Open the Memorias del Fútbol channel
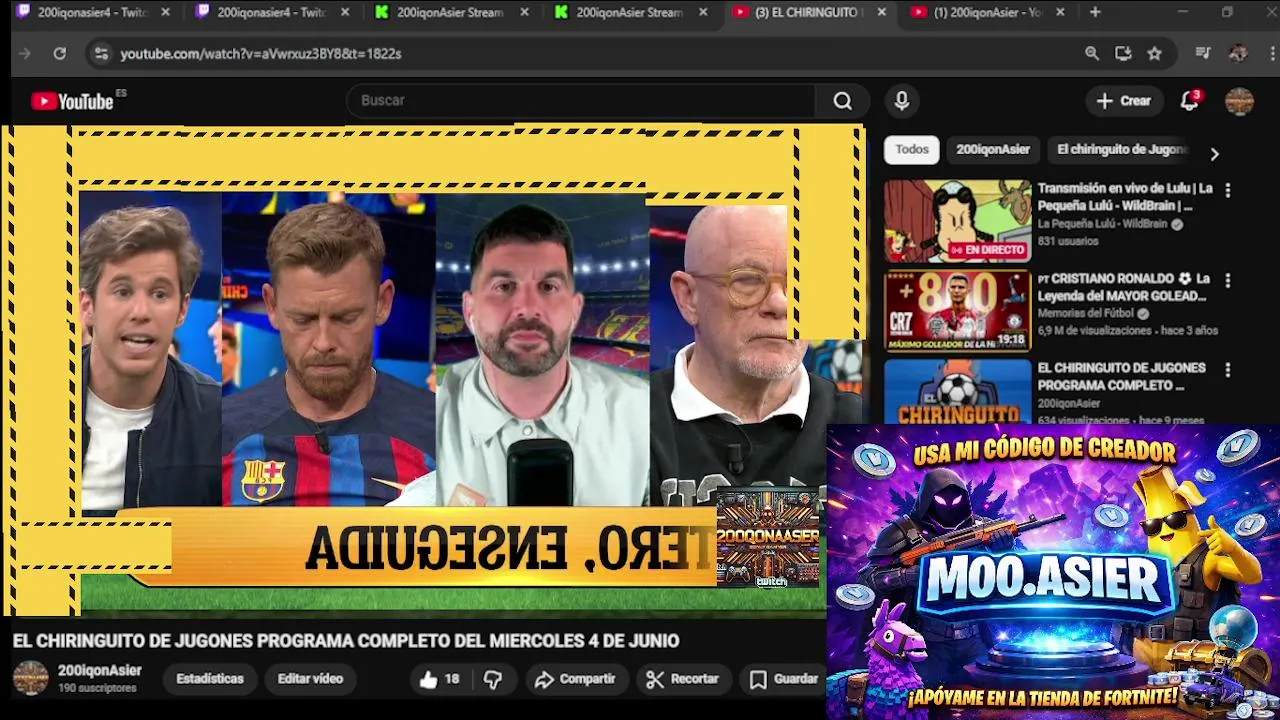The width and height of the screenshot is (1280, 720). (x=1086, y=313)
